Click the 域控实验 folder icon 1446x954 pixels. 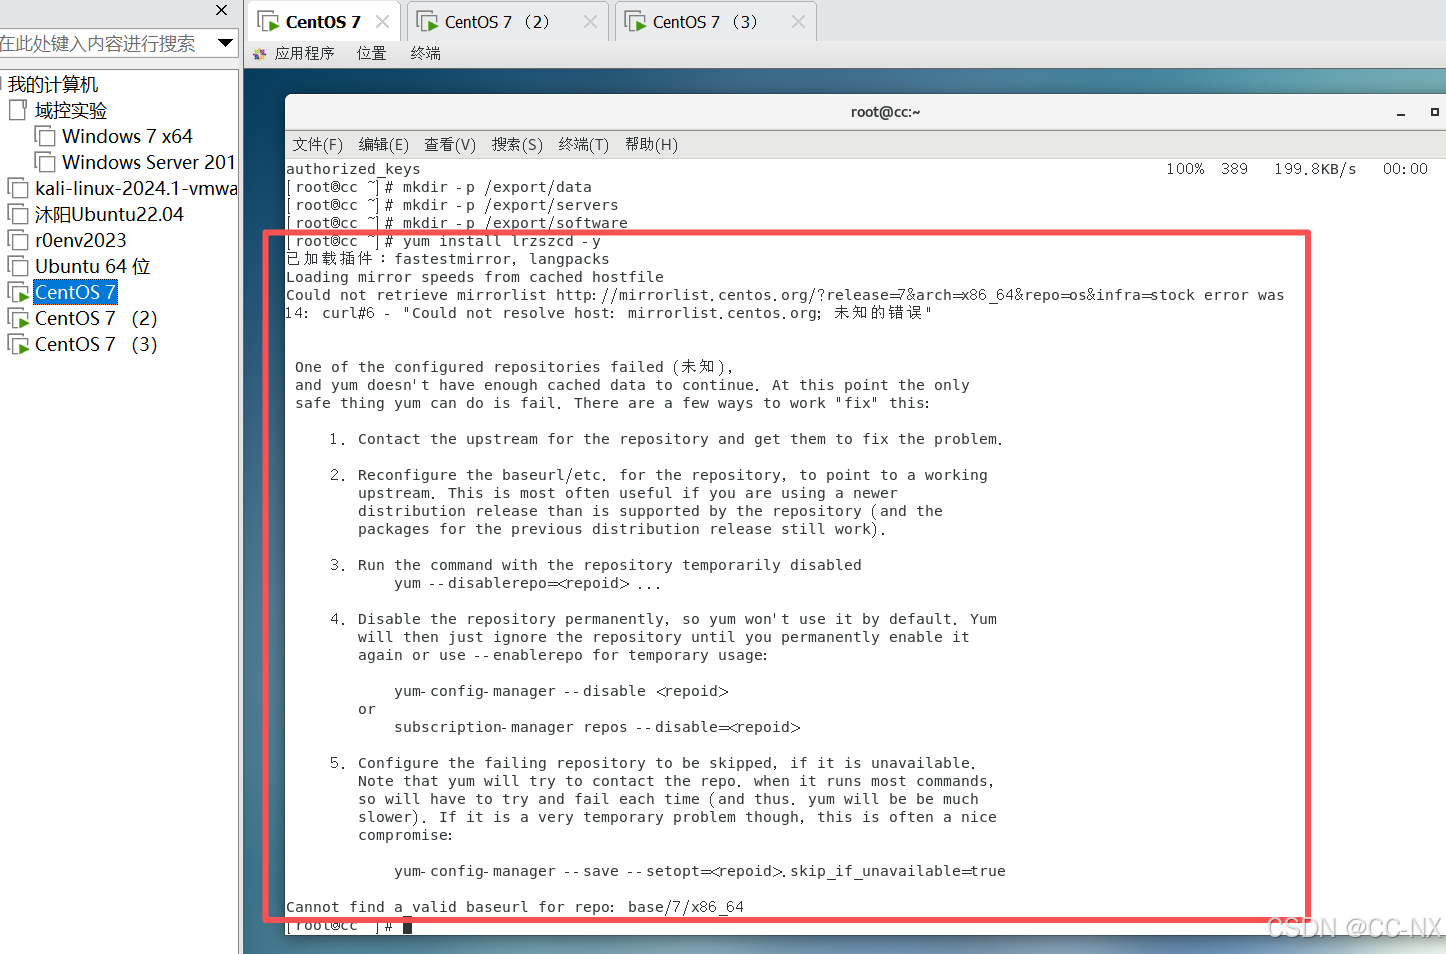click(17, 110)
